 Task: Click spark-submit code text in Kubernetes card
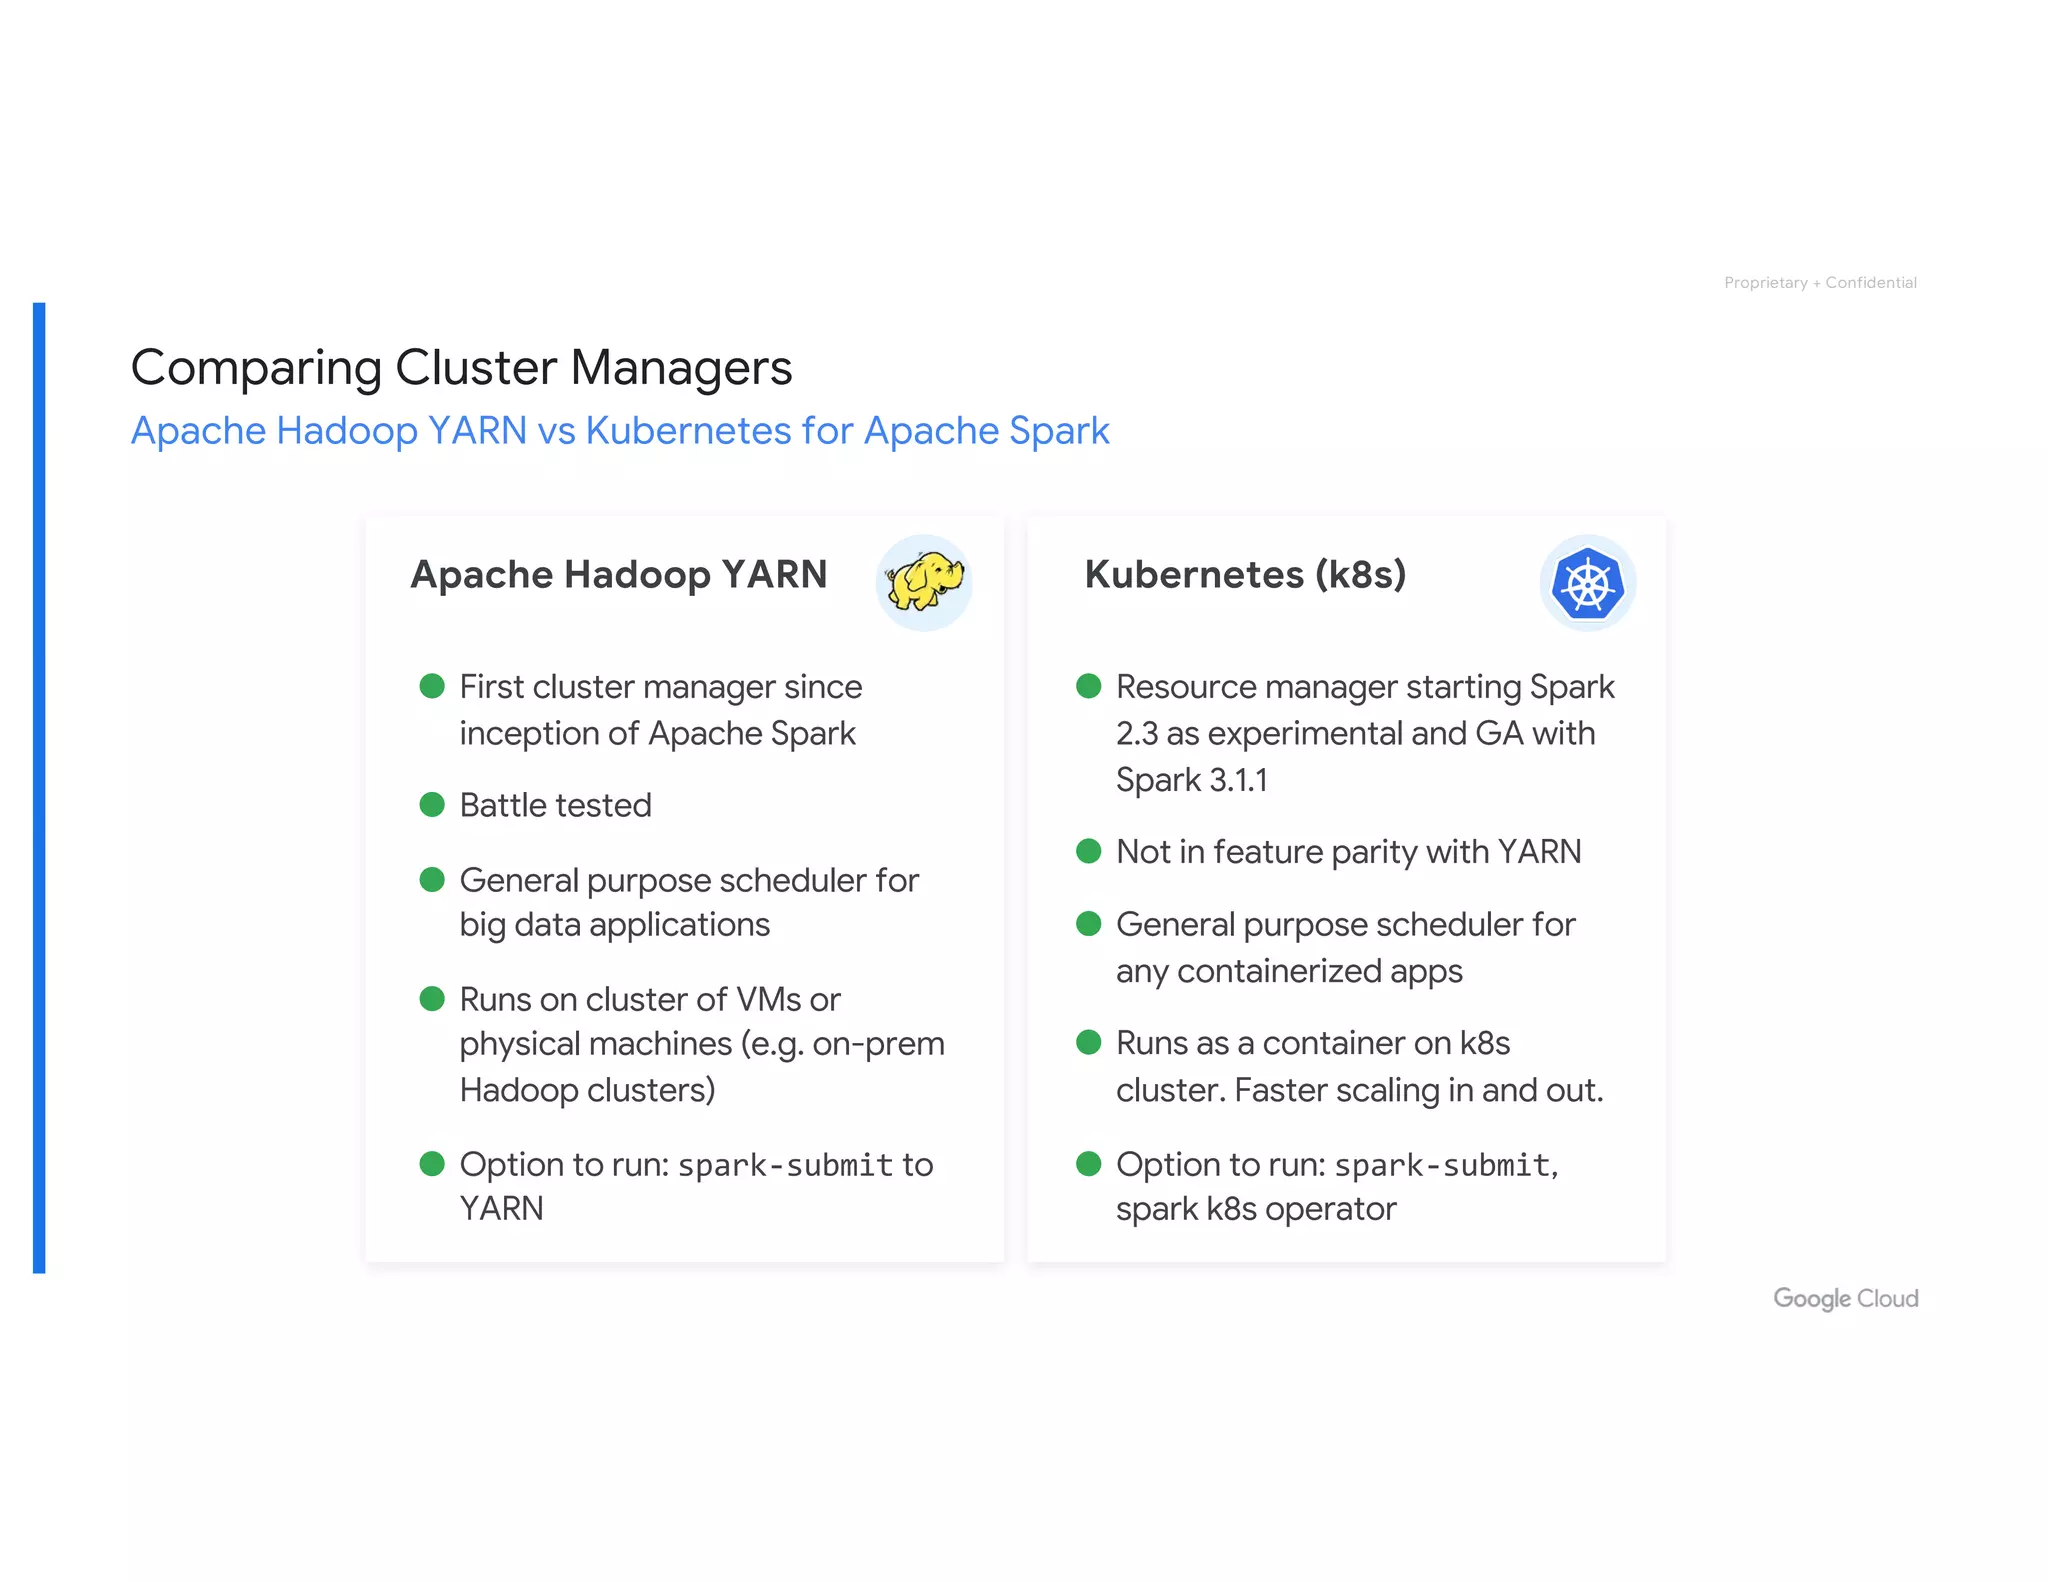point(1442,1165)
